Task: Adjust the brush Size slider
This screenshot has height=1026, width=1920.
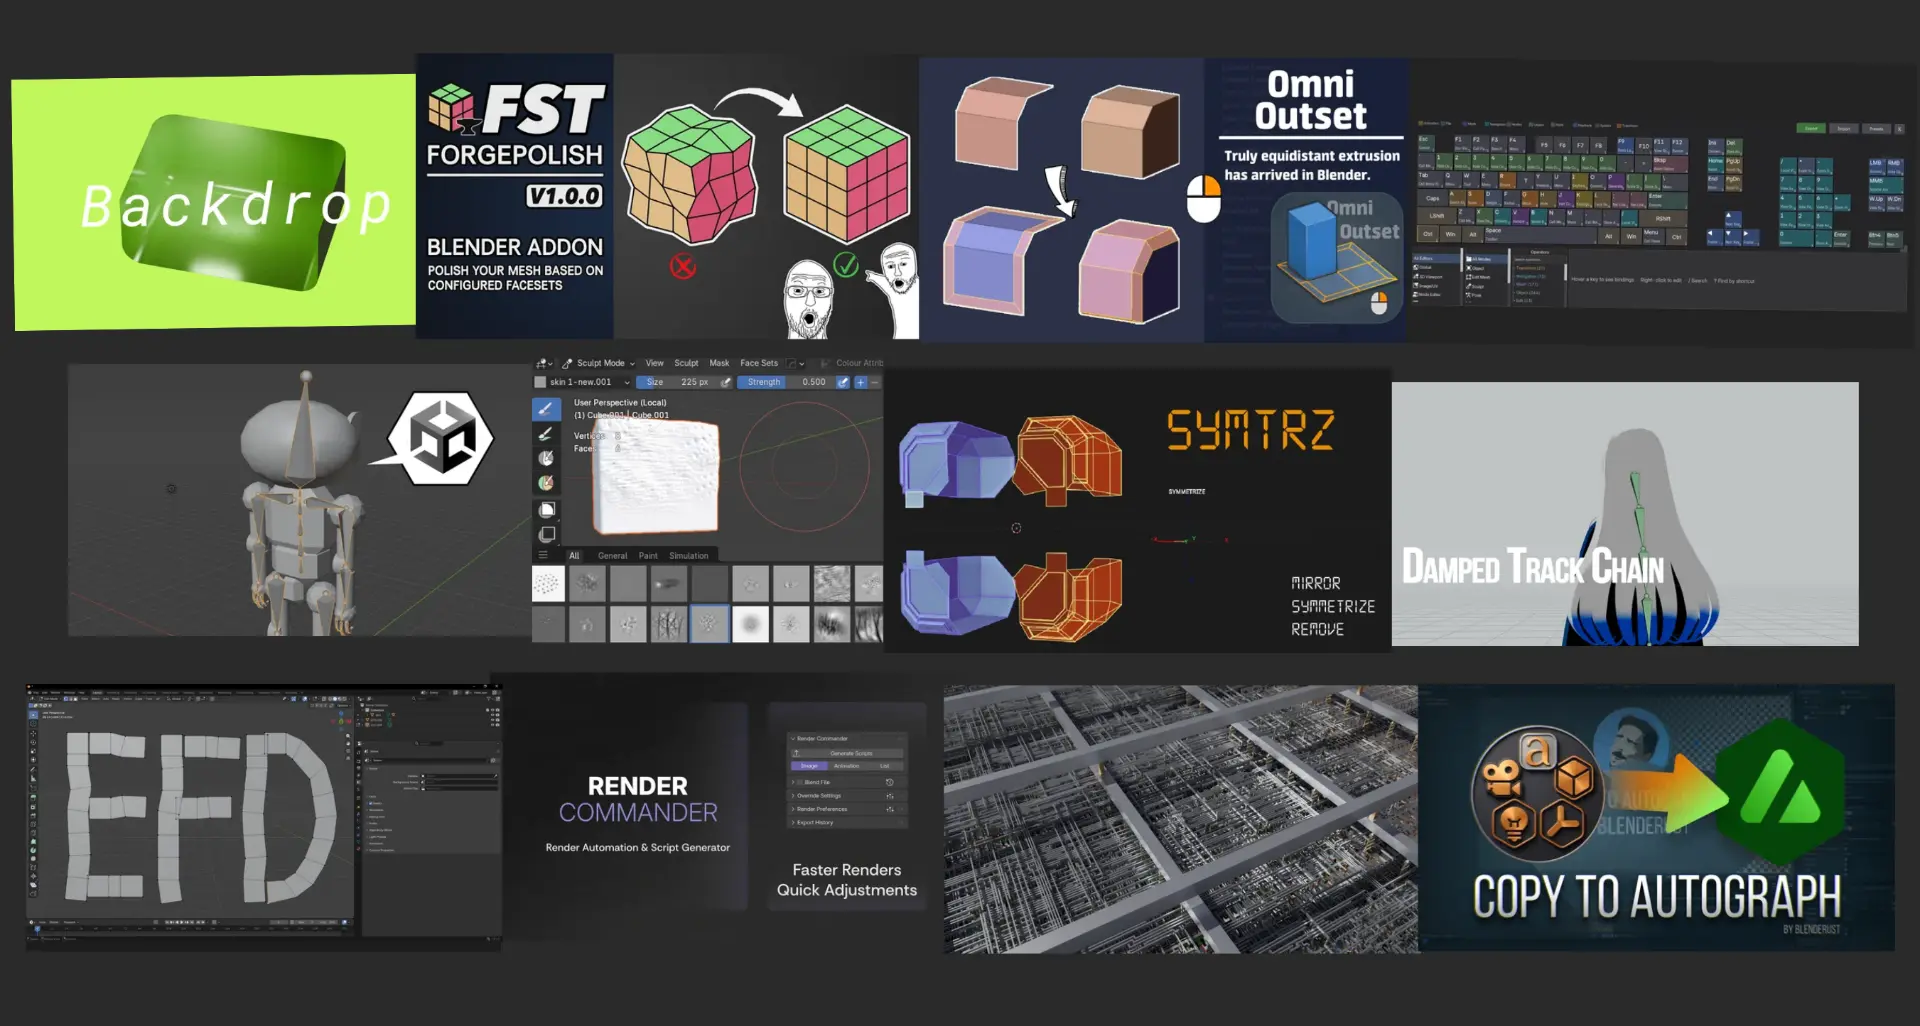Action: 677,382
